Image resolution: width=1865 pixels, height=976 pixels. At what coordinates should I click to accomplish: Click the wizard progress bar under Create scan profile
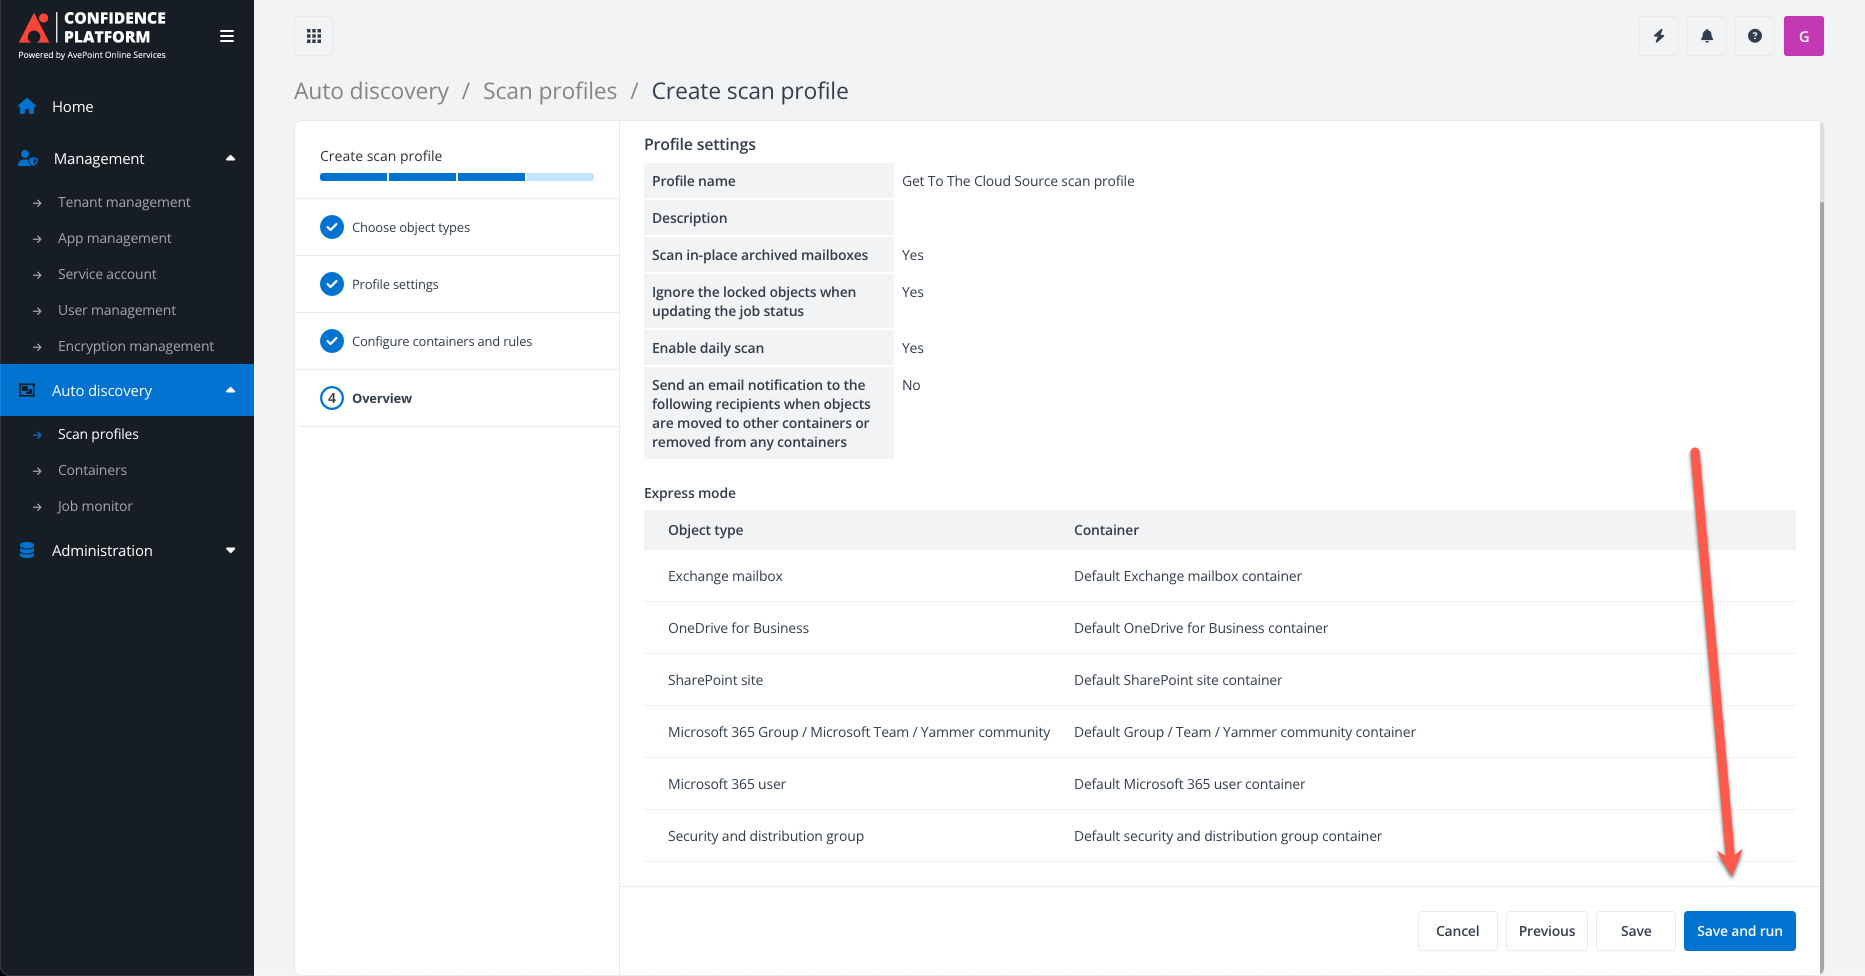[455, 176]
